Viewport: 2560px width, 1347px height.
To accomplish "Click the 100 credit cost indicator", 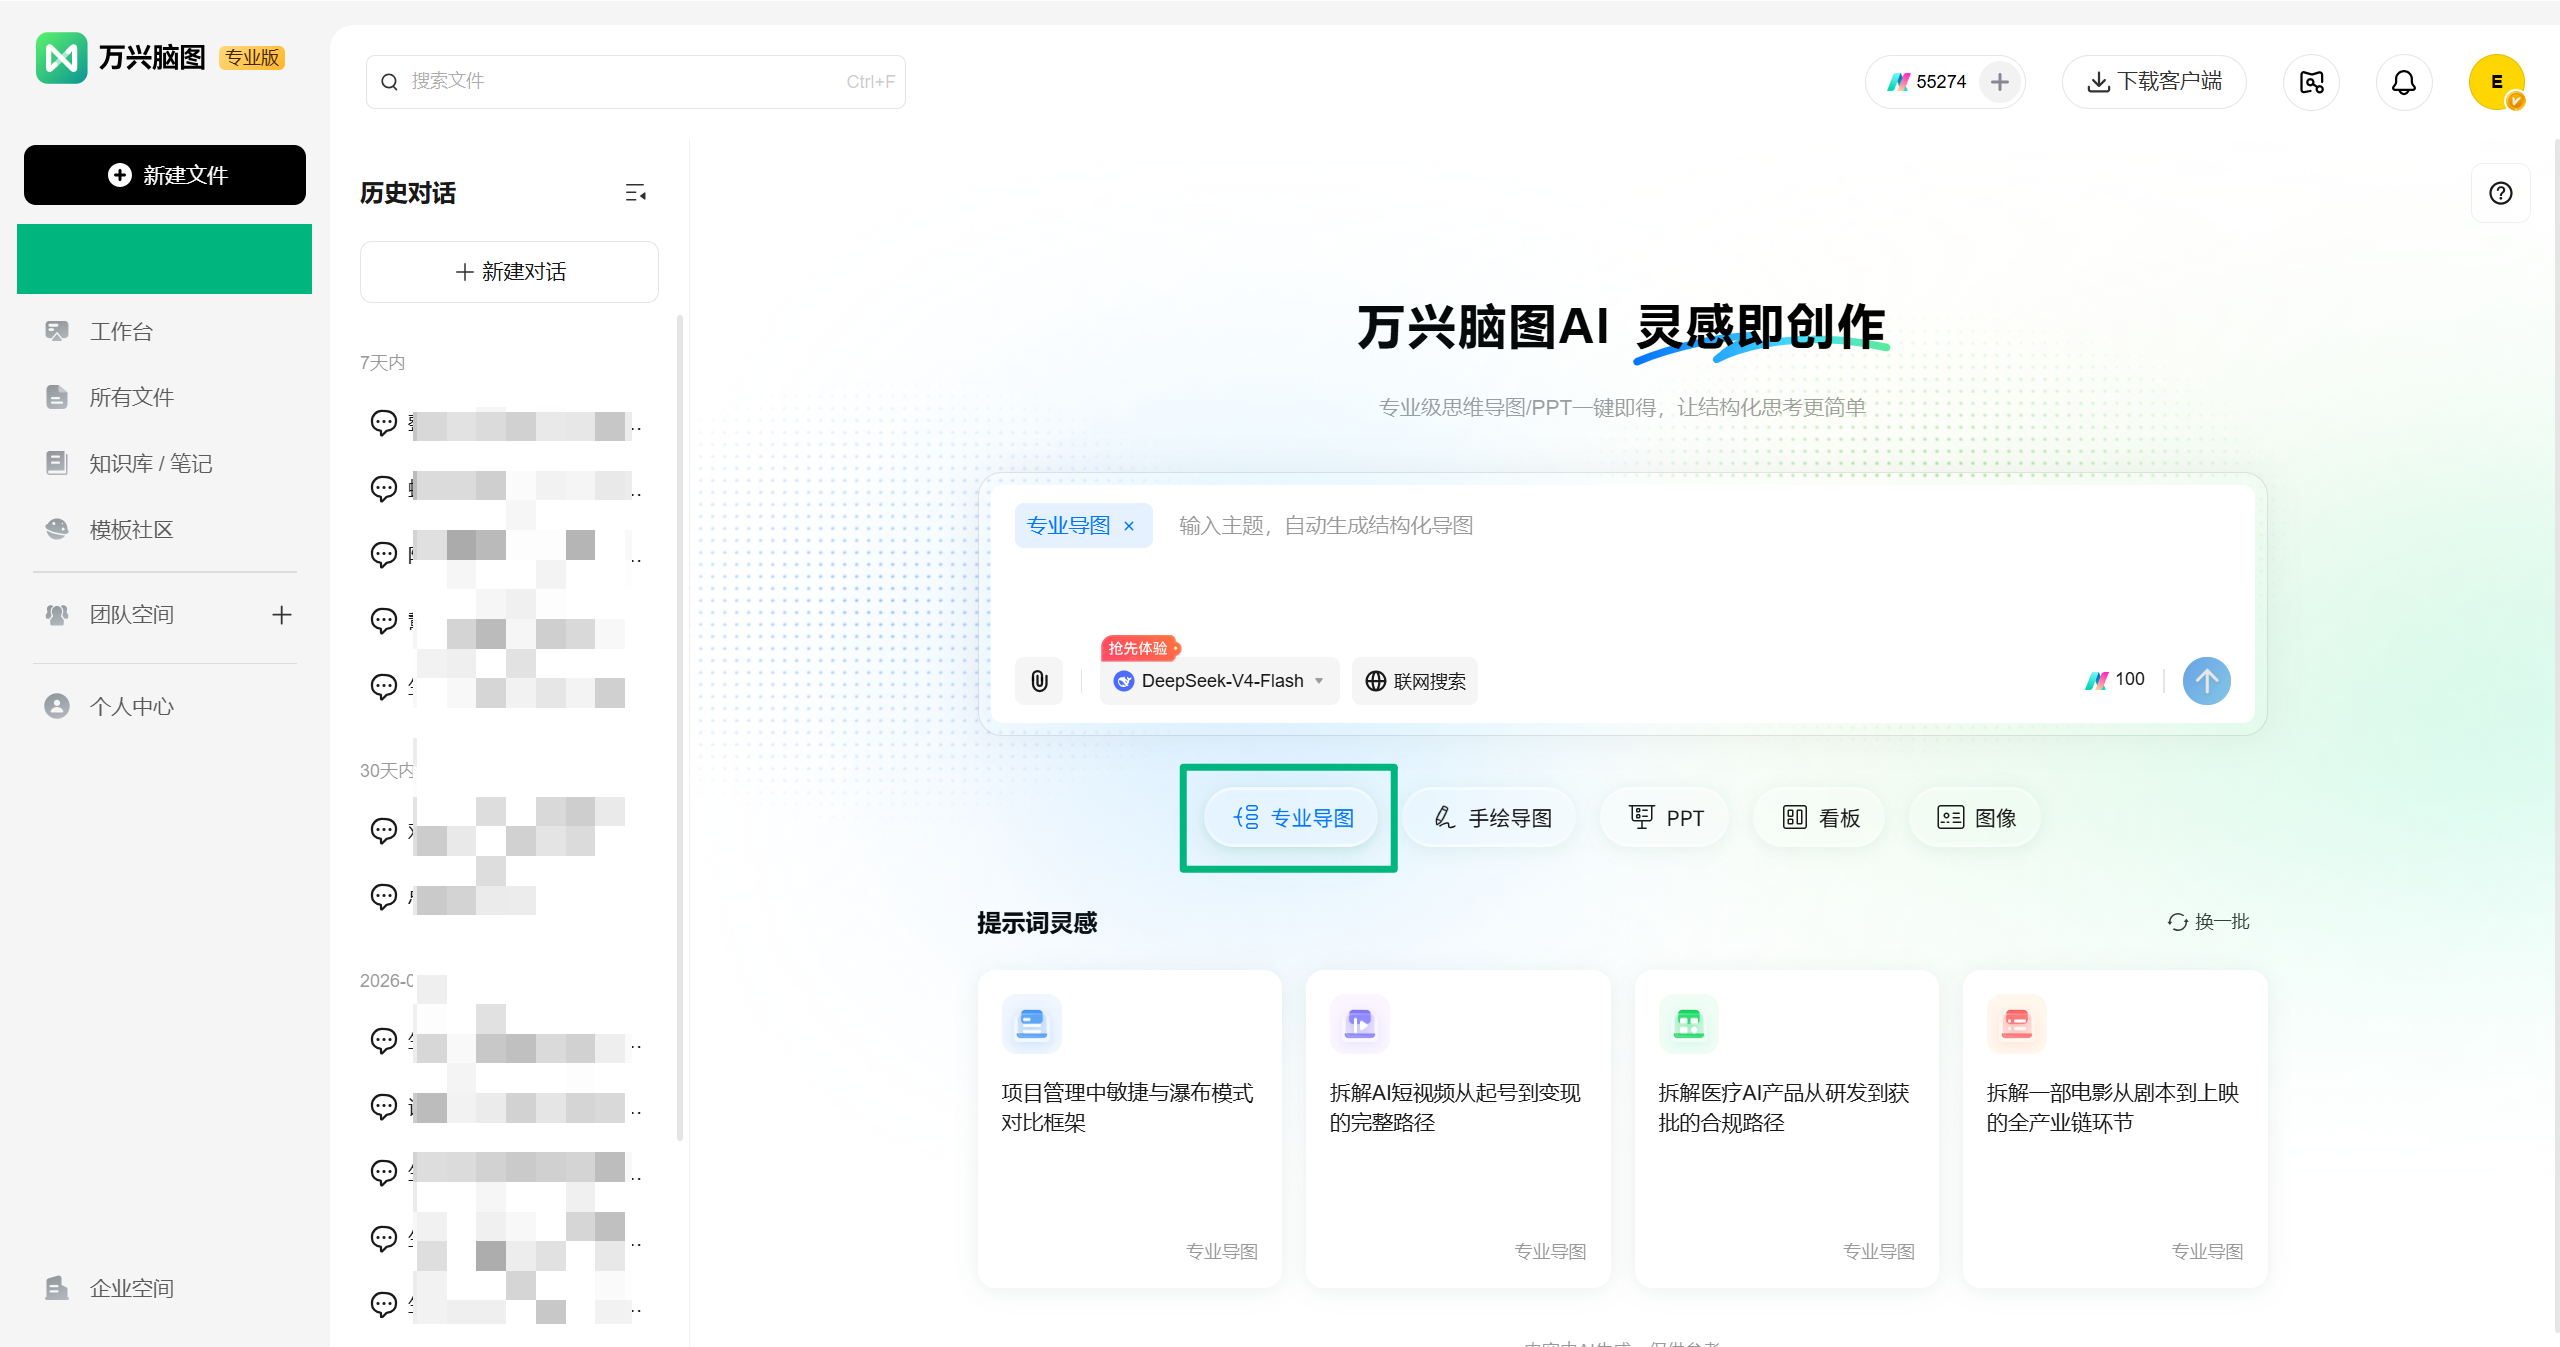I will click(x=2115, y=680).
